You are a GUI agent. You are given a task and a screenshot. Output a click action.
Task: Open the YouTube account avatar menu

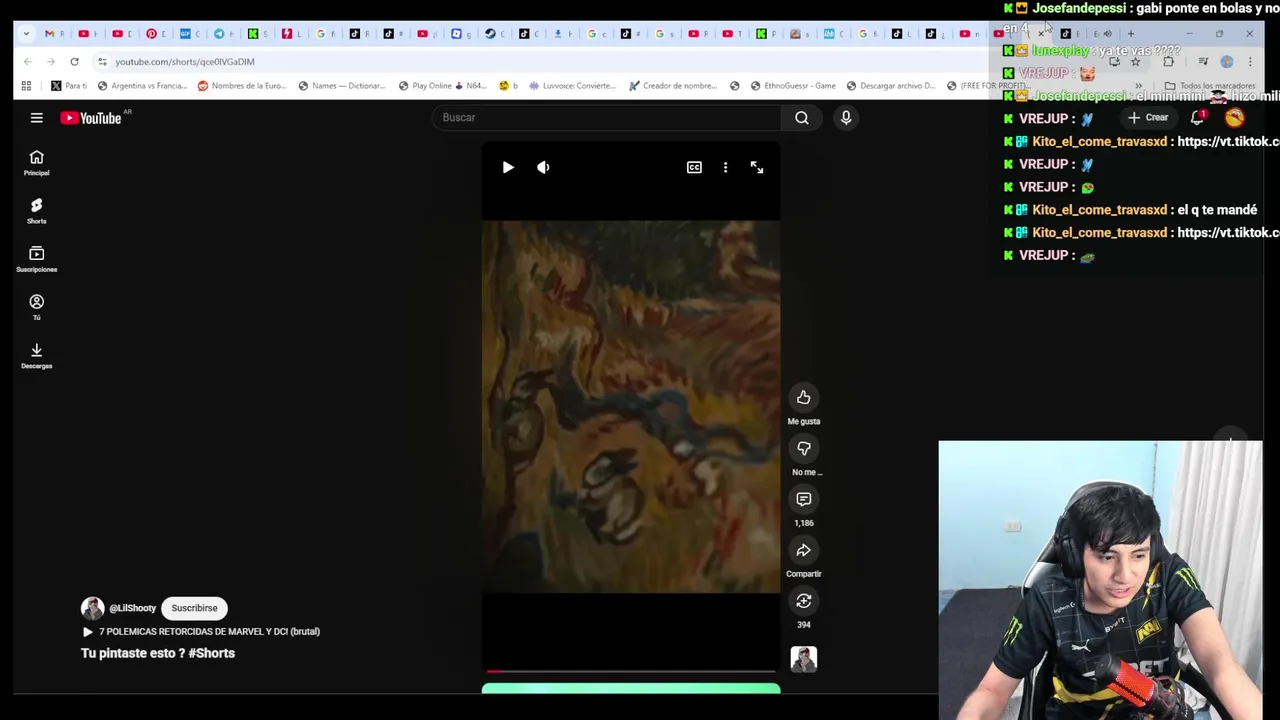1235,118
